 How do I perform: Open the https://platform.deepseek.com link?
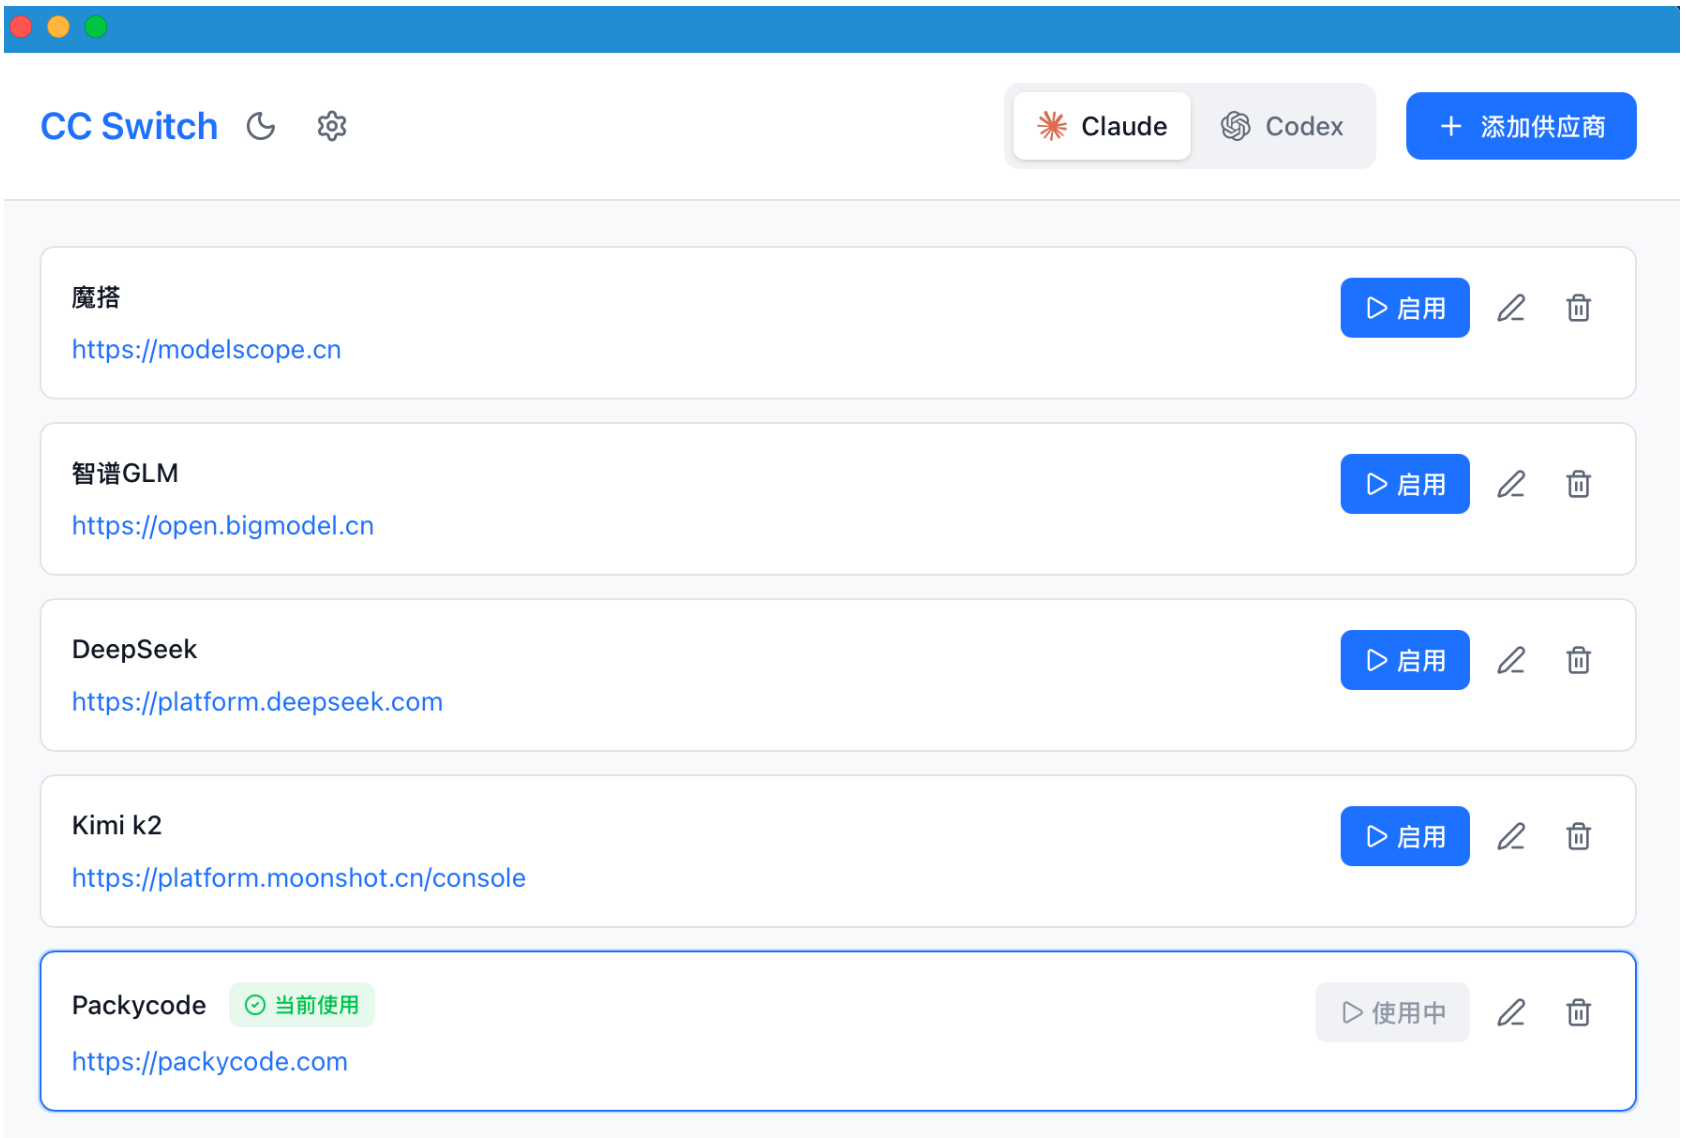[257, 701]
